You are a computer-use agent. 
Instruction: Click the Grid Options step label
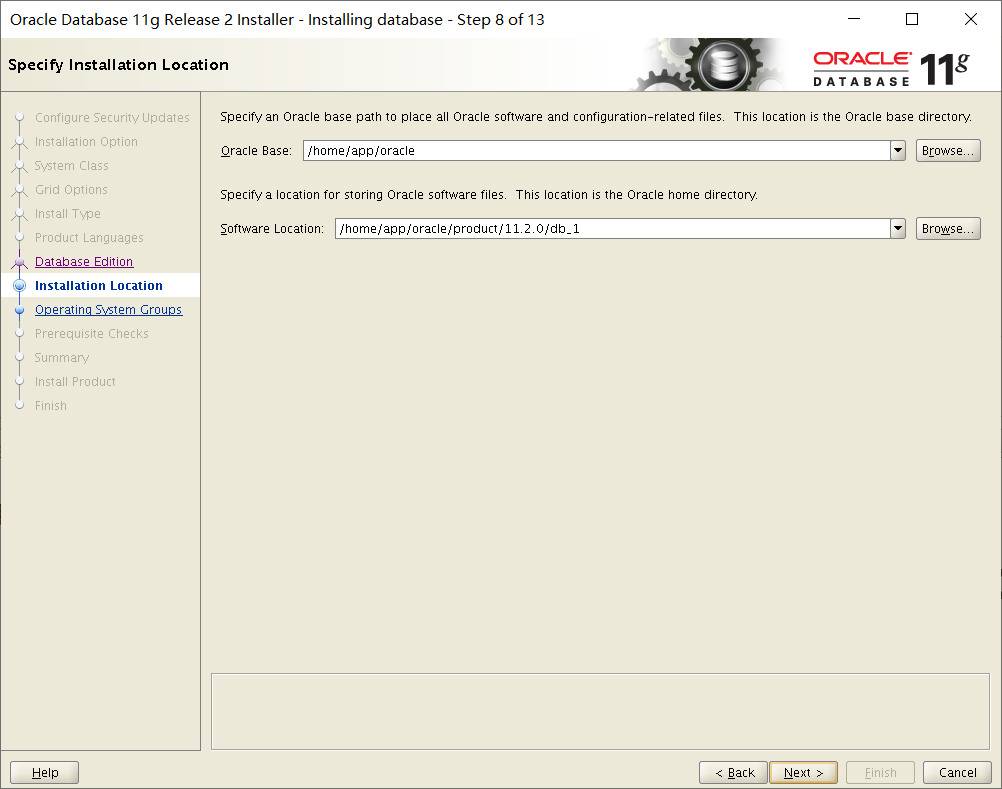(71, 190)
